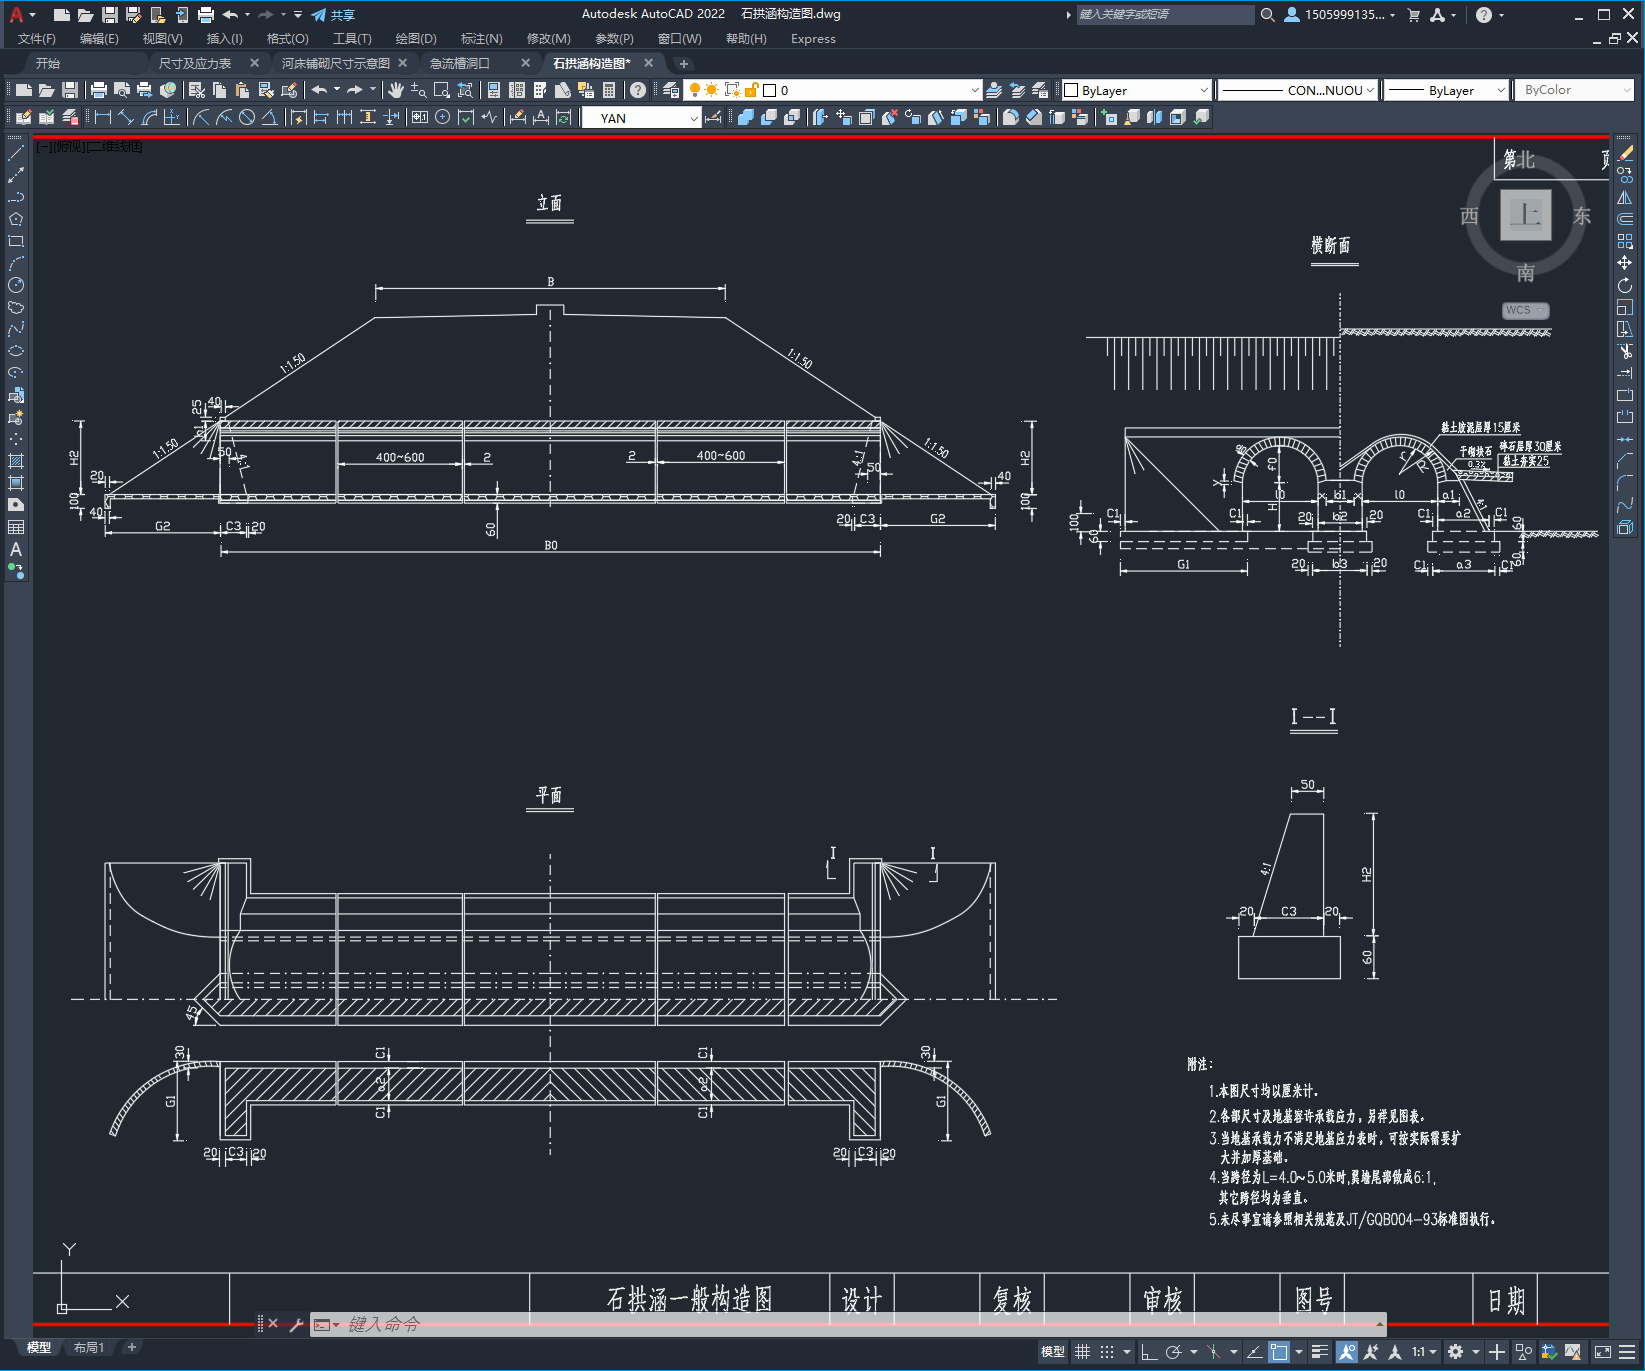Click the Erase tool in modify toolbar

click(x=1625, y=153)
